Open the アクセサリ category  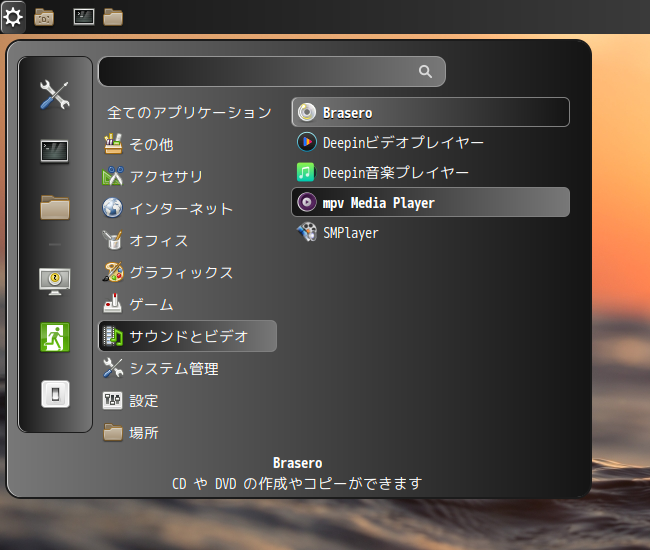coord(187,176)
